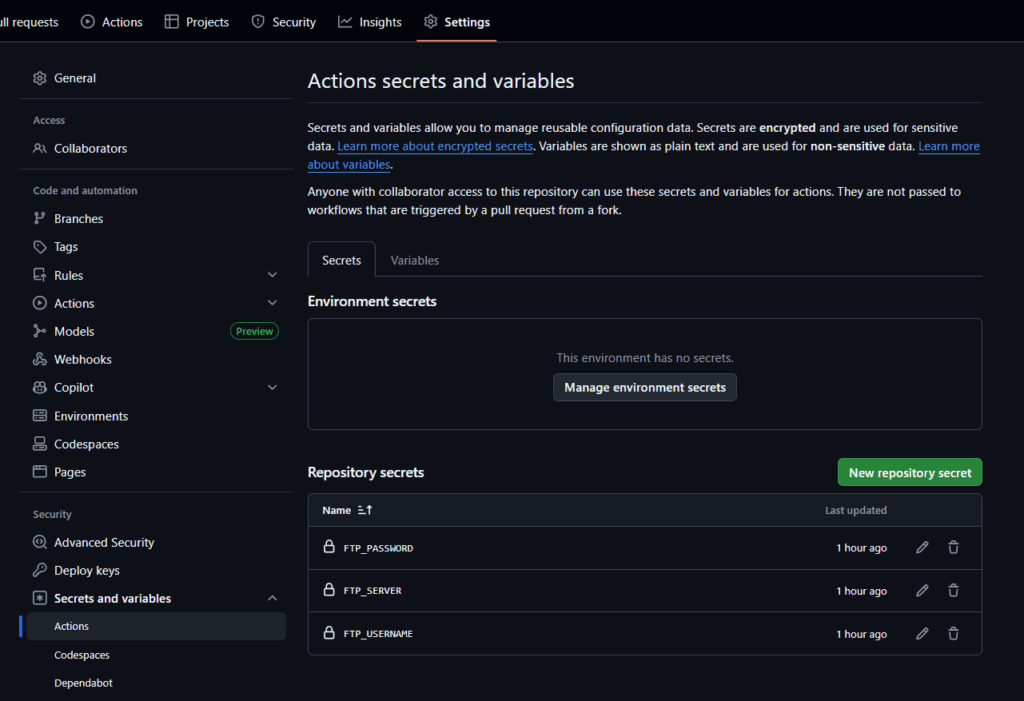The width and height of the screenshot is (1024, 701).
Task: Edit the FTP_PASSWORD secret with pencil icon
Action: [922, 547]
